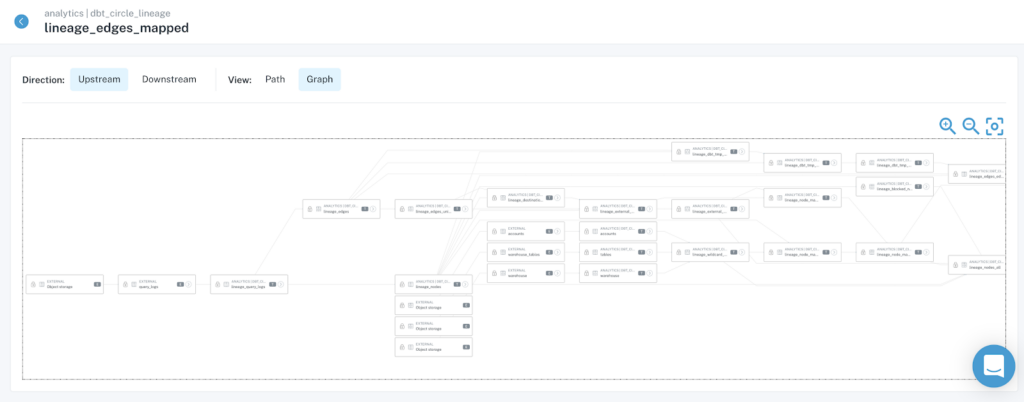Viewport: 1024px width, 402px height.
Task: Set direction to Downstream
Action: (x=169, y=79)
